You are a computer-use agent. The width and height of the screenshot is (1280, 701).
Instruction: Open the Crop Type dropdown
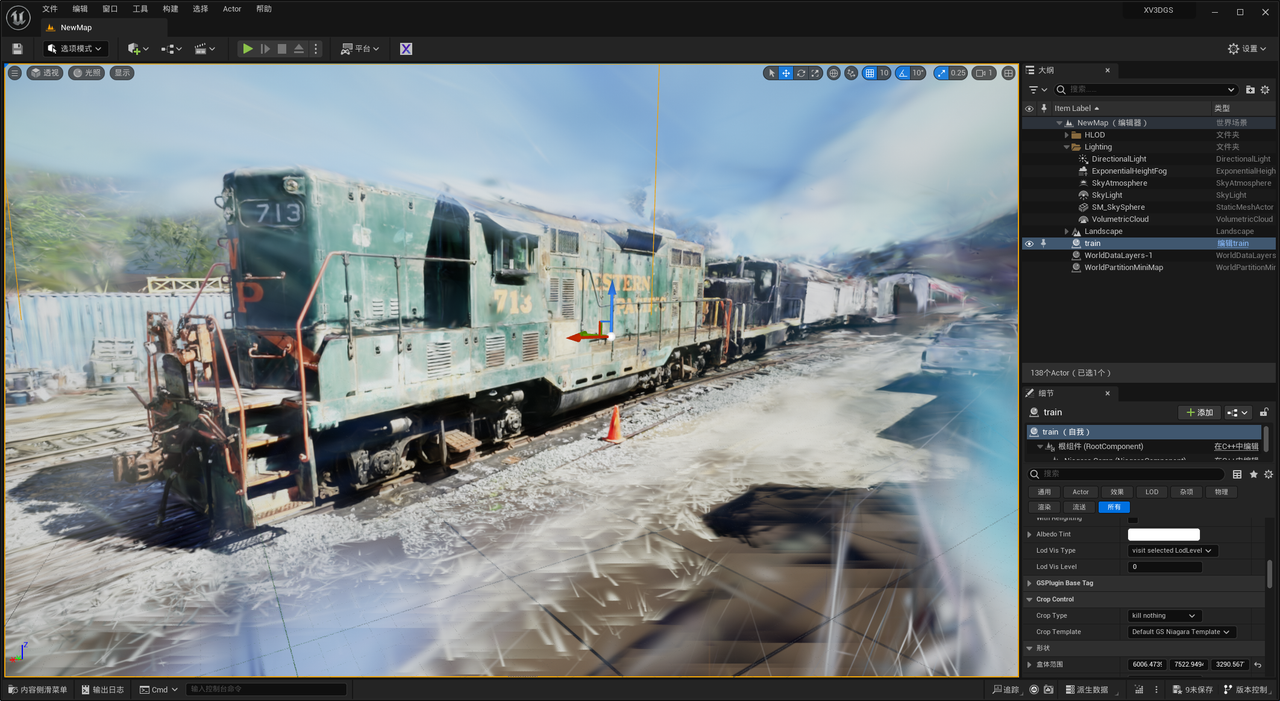click(1163, 616)
